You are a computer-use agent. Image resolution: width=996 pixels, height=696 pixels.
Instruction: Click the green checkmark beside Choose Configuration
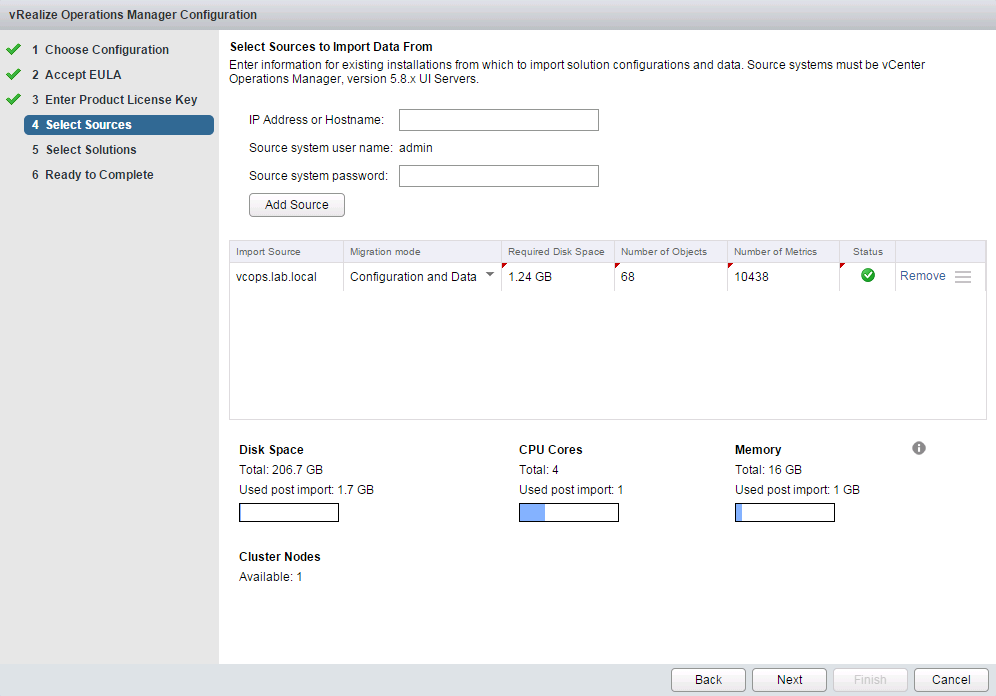13,49
